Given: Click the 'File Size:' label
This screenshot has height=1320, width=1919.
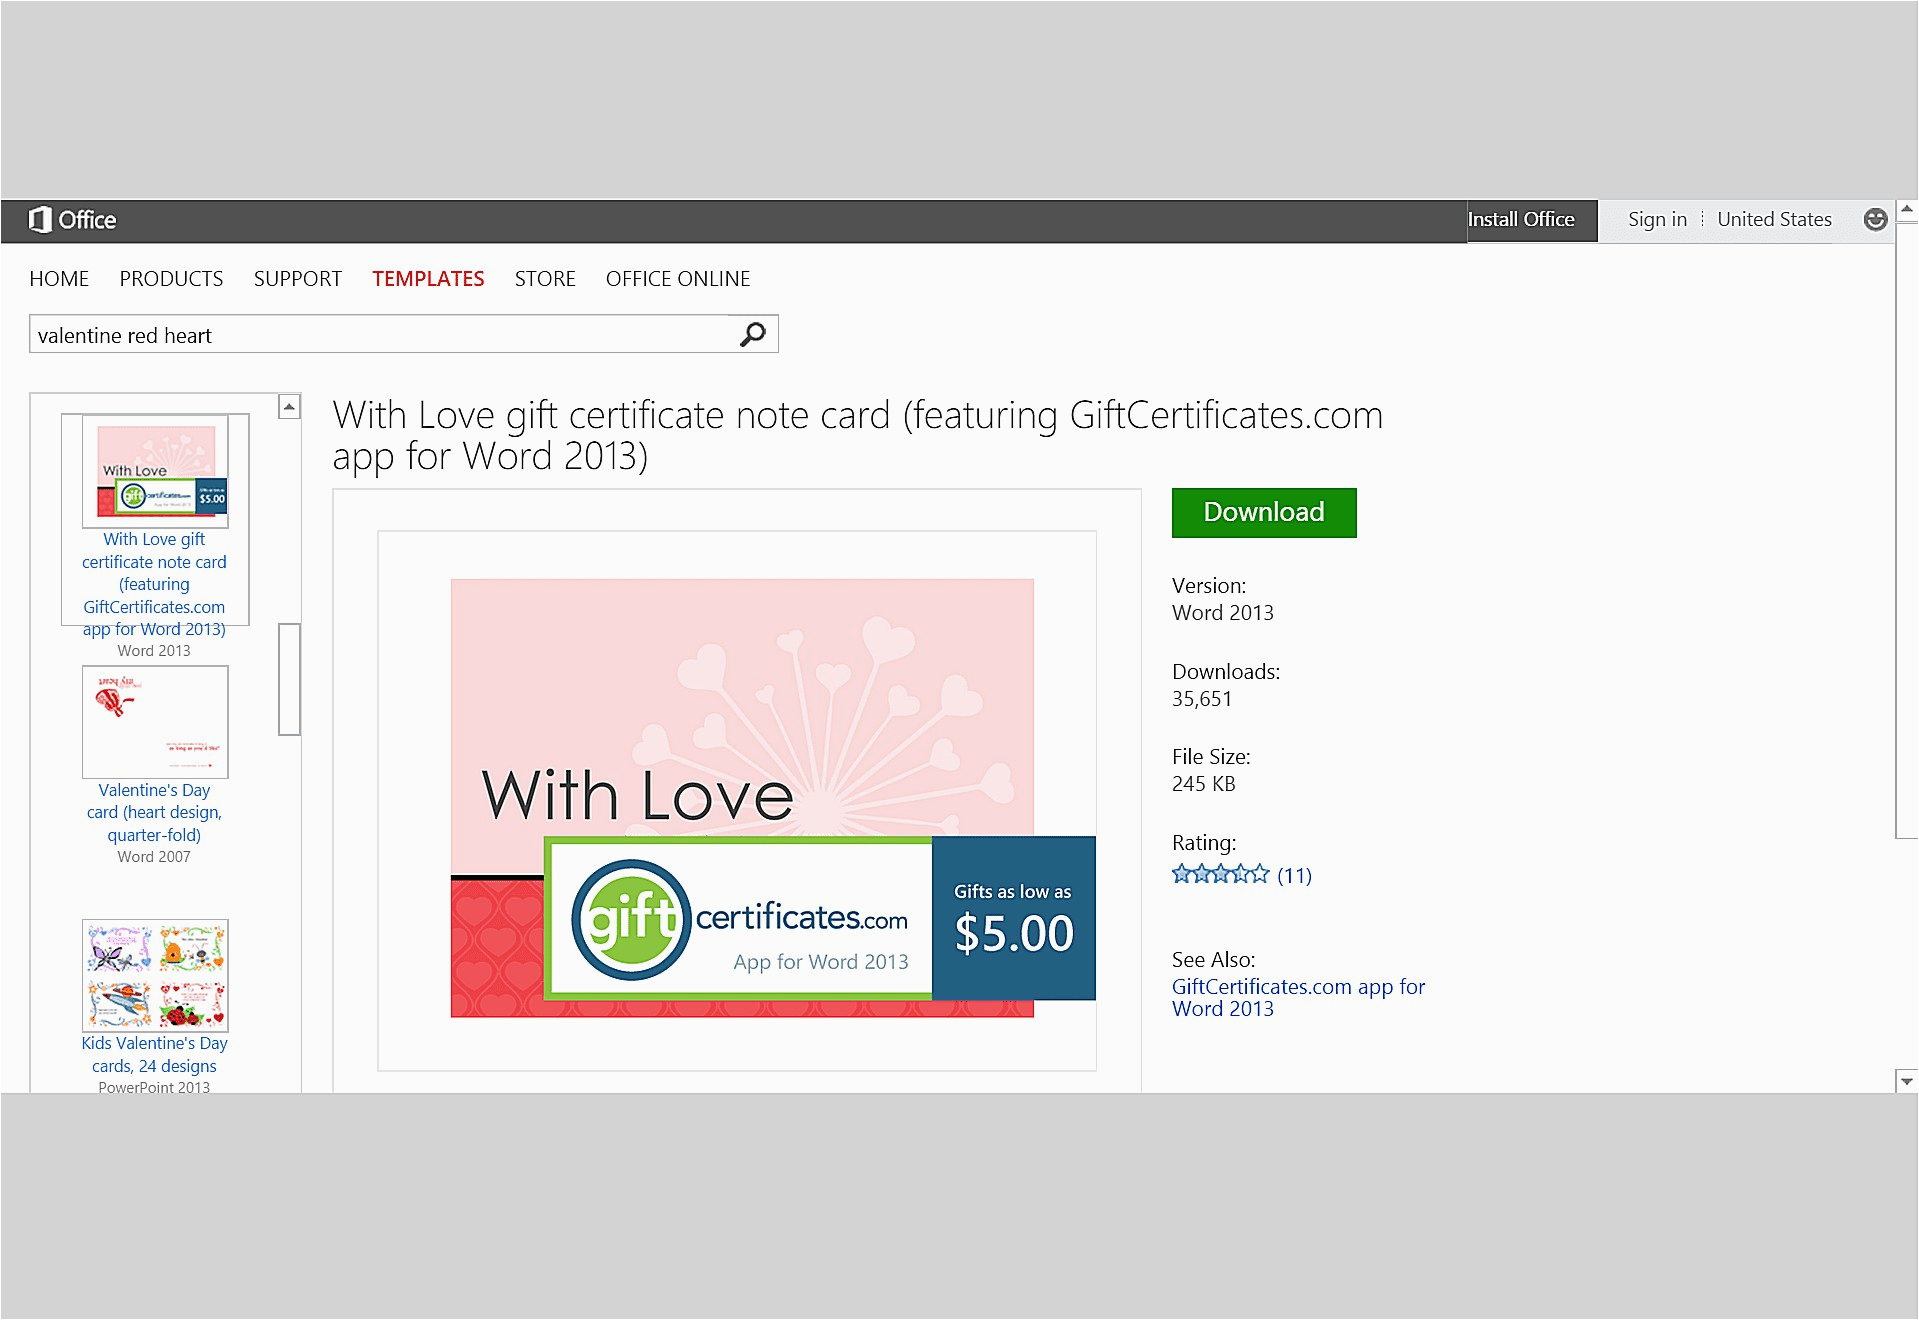Looking at the screenshot, I should [x=1211, y=757].
